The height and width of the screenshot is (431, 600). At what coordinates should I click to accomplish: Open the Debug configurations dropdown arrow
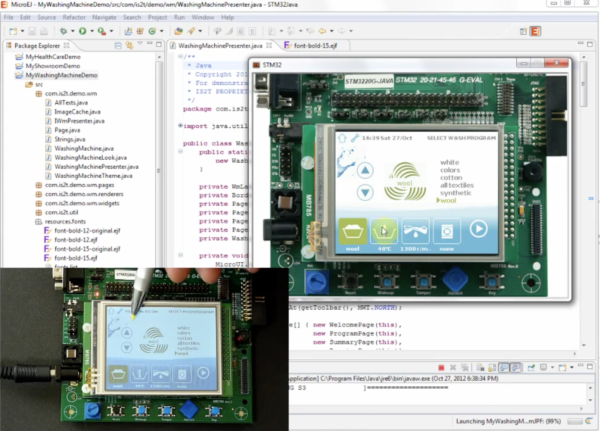[x=72, y=31]
